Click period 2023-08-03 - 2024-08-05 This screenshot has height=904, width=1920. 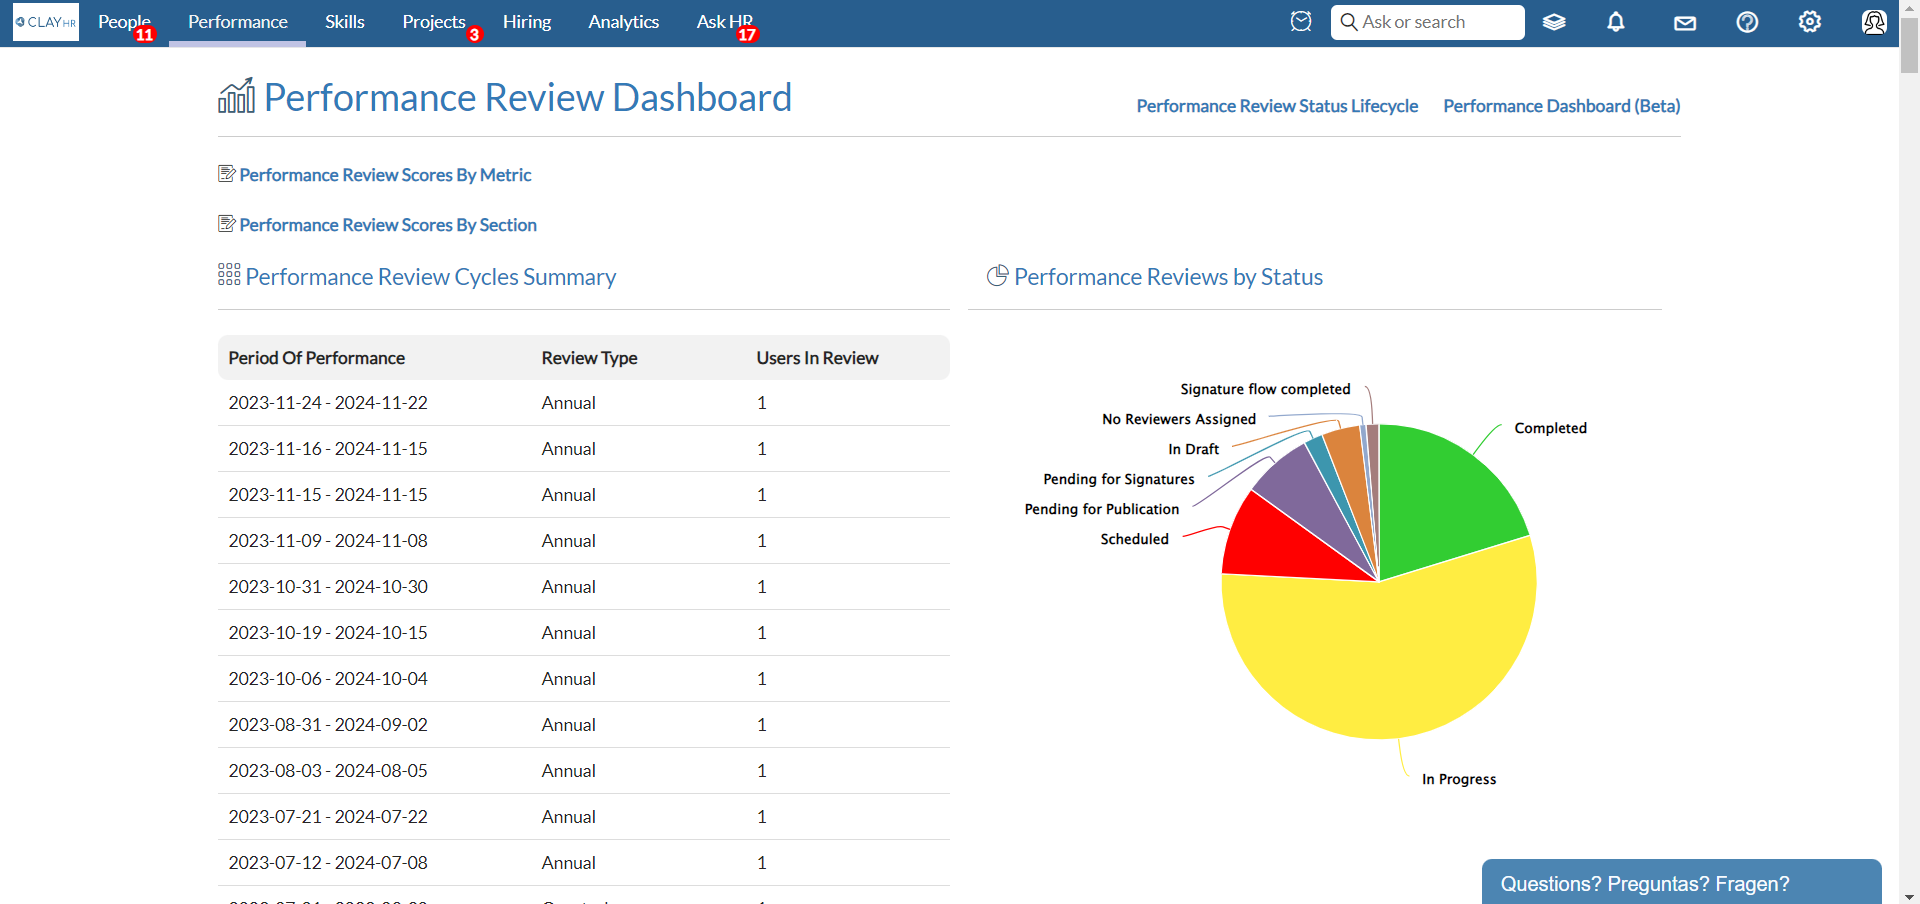click(328, 771)
